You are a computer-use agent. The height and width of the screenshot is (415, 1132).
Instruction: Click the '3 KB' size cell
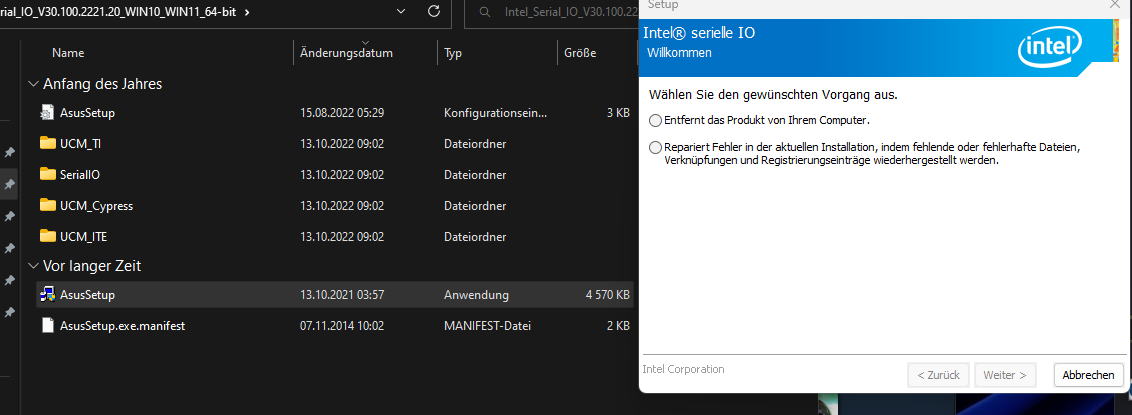point(618,113)
